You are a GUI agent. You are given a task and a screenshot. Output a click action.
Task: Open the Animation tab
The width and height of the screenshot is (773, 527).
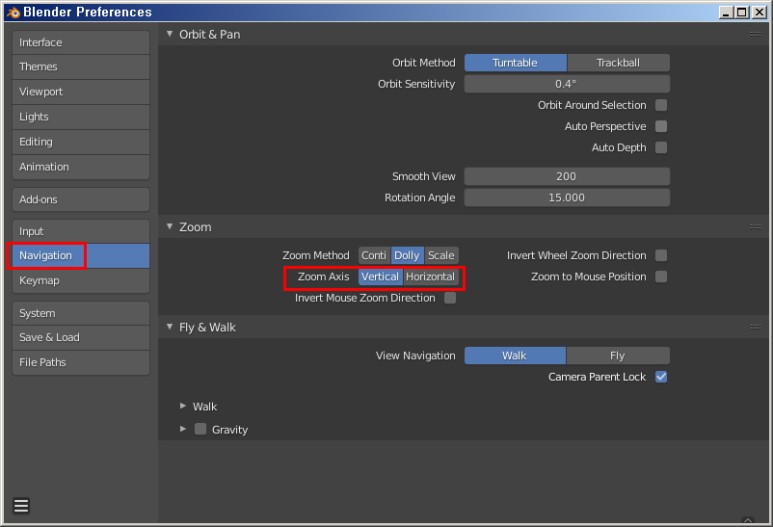point(81,167)
